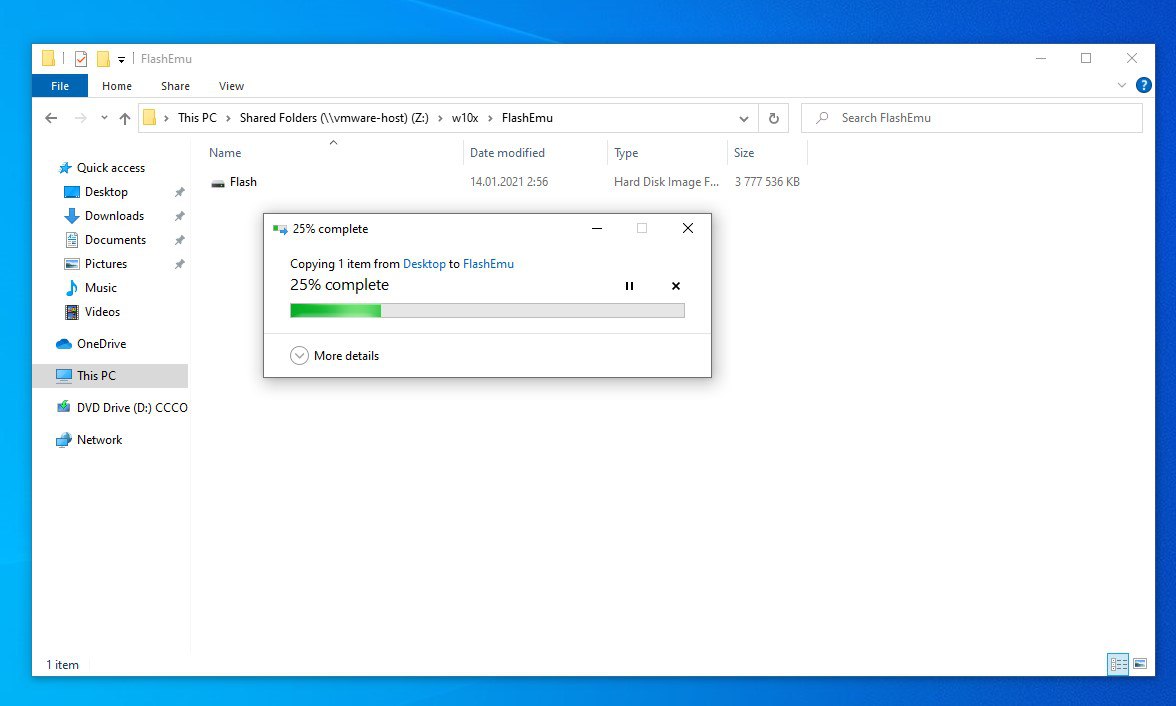Viewport: 1176px width, 706px height.
Task: Sort files by Size column
Action: tap(767, 152)
